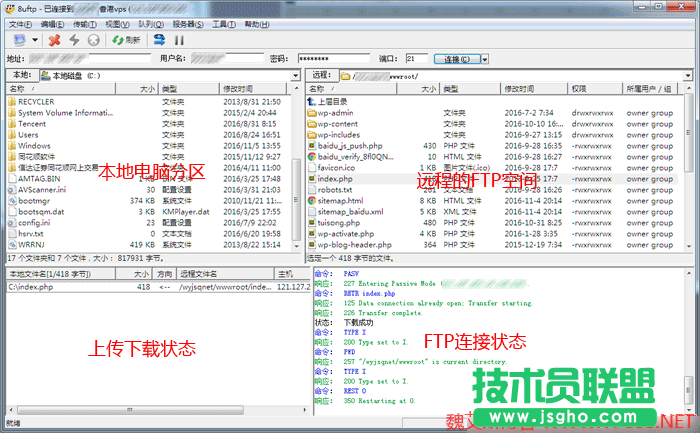This screenshot has width=700, height=433.
Task: Open the 传输(T) menu
Action: [85, 24]
